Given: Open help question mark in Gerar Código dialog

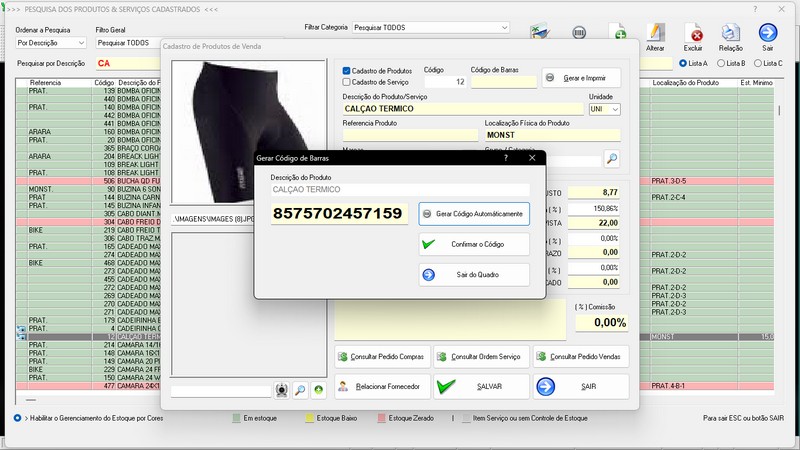Looking at the screenshot, I should [506, 158].
